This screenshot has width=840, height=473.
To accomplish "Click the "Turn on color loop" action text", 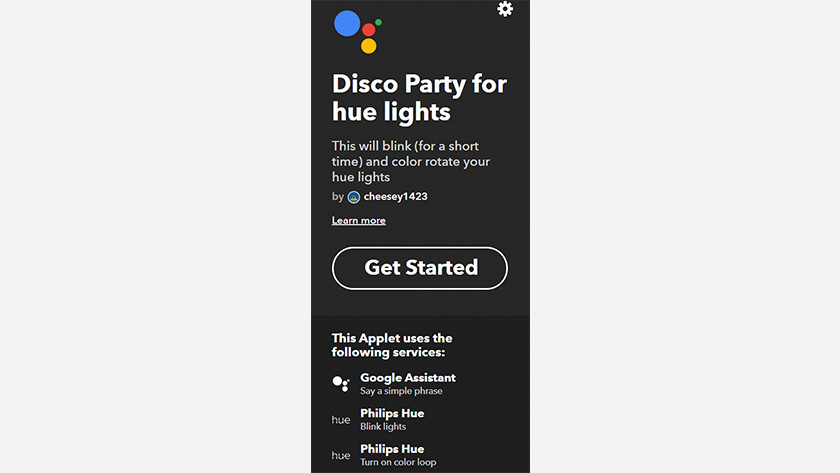I will (x=398, y=462).
